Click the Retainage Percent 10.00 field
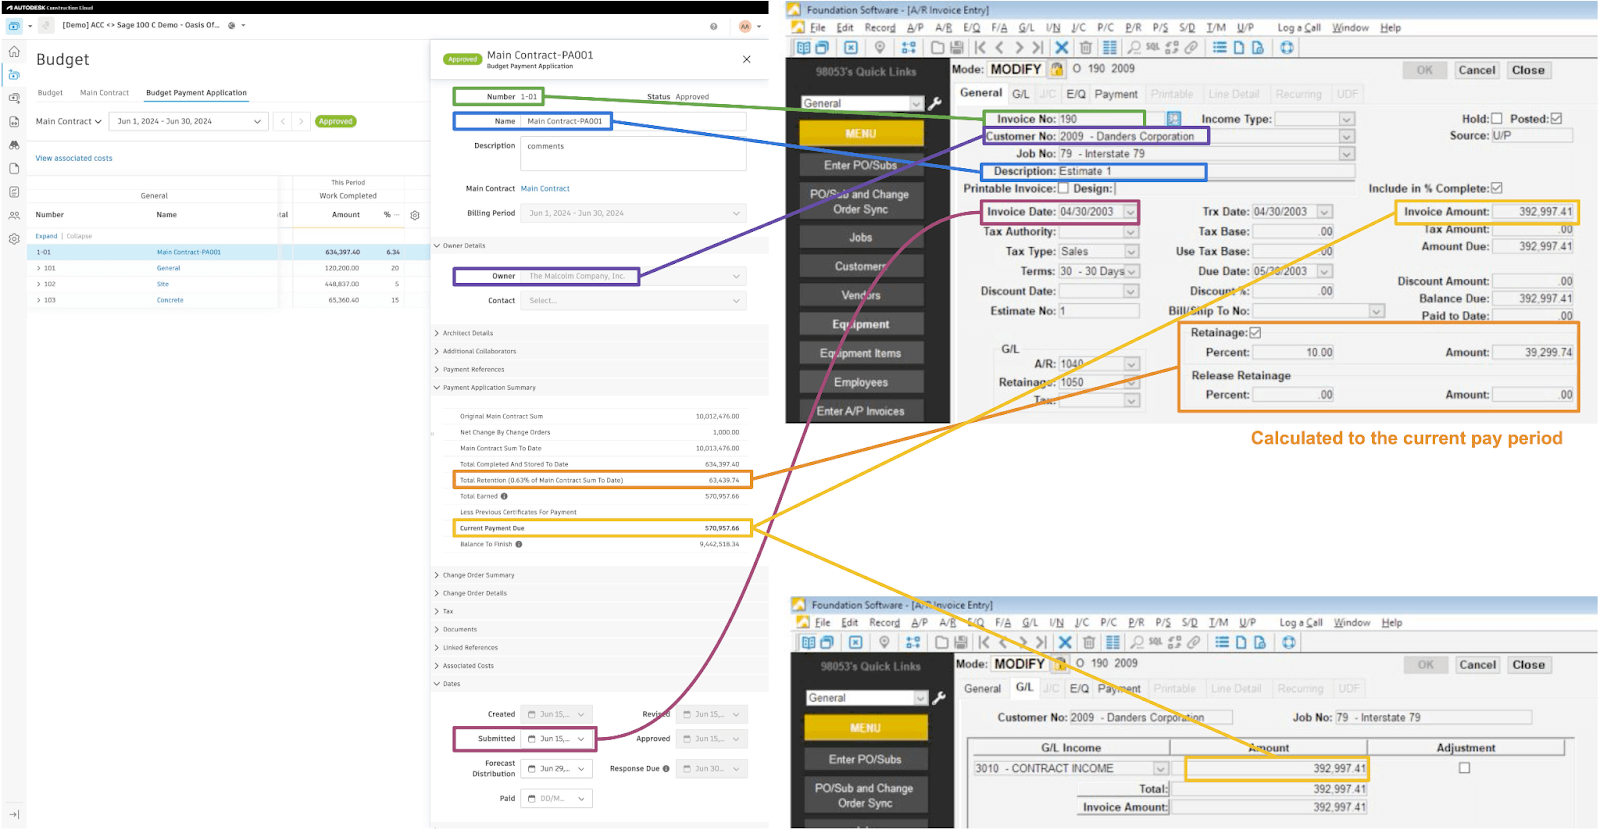Viewport: 1600px width, 830px height. [1293, 353]
